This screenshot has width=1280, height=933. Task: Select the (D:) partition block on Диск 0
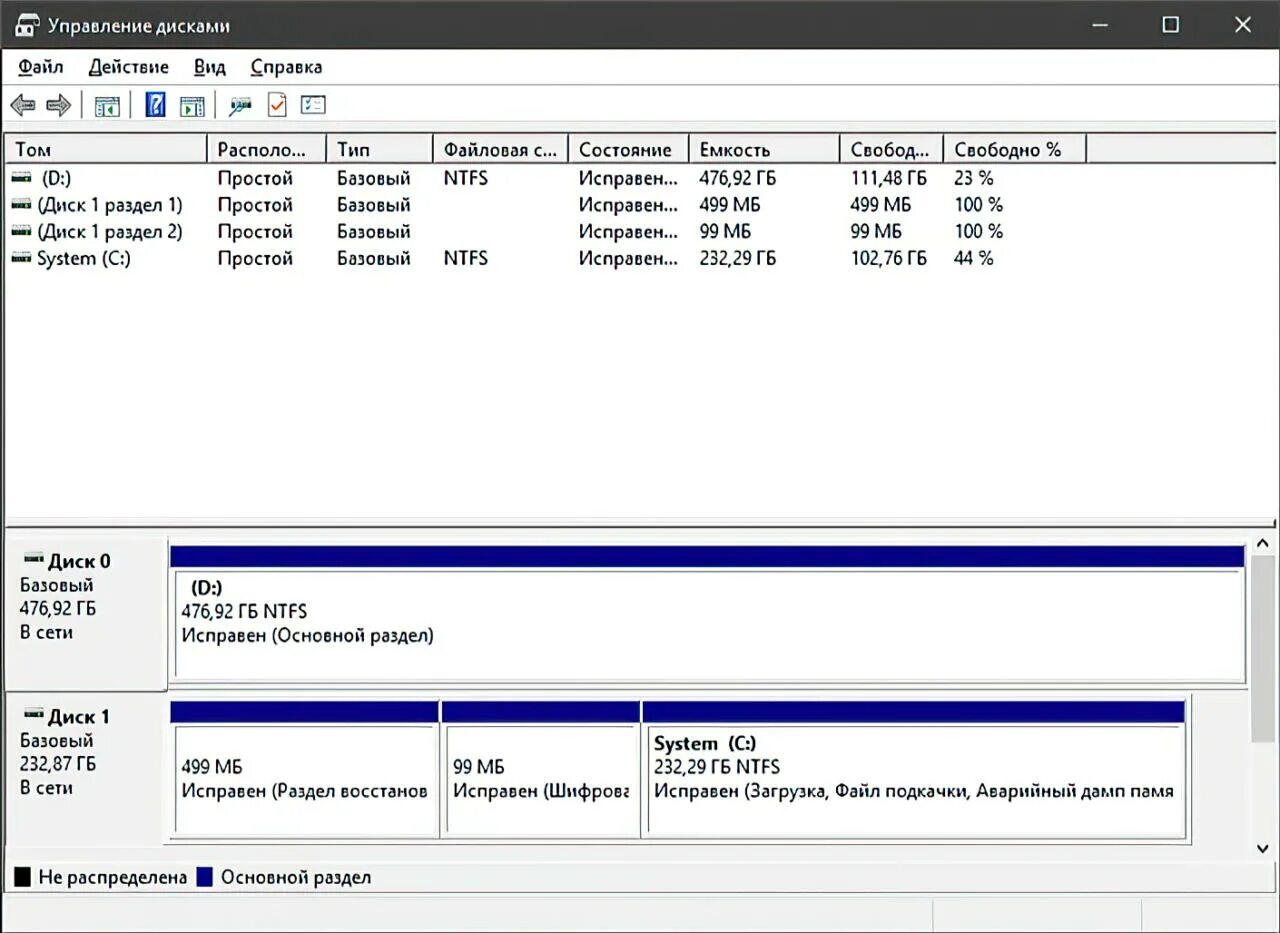709,614
